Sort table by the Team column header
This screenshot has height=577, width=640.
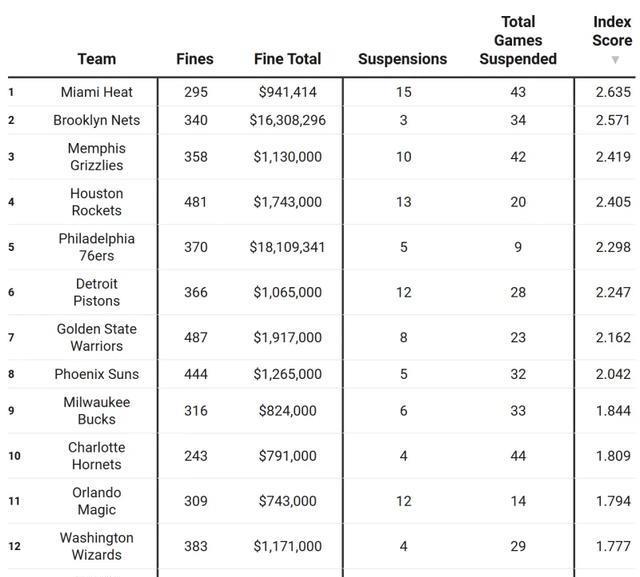tap(96, 59)
